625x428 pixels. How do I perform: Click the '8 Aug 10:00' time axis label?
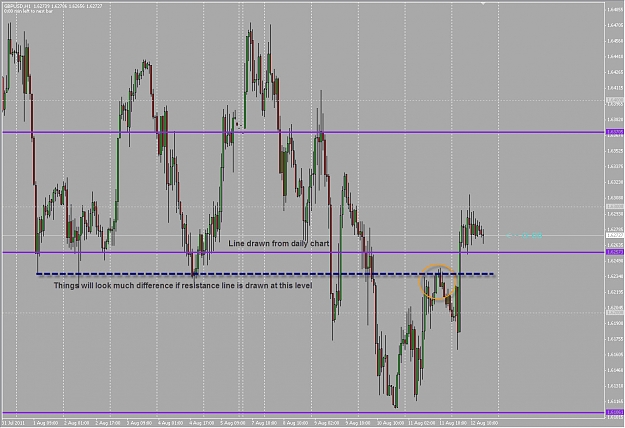coord(295,422)
